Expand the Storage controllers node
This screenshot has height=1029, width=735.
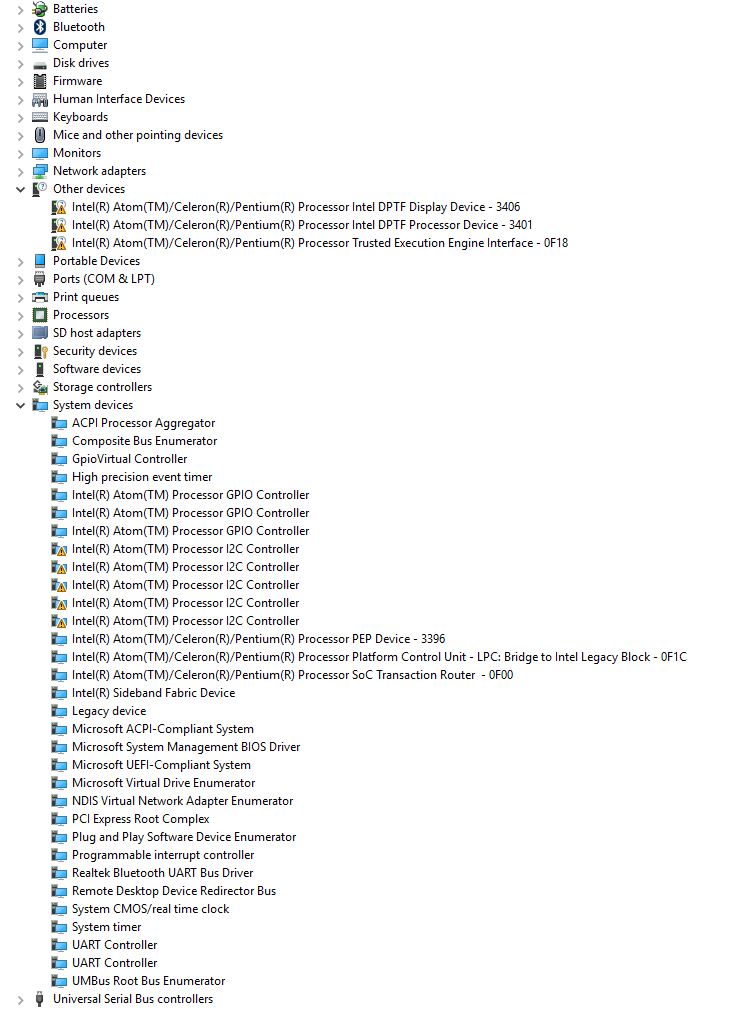coord(20,388)
